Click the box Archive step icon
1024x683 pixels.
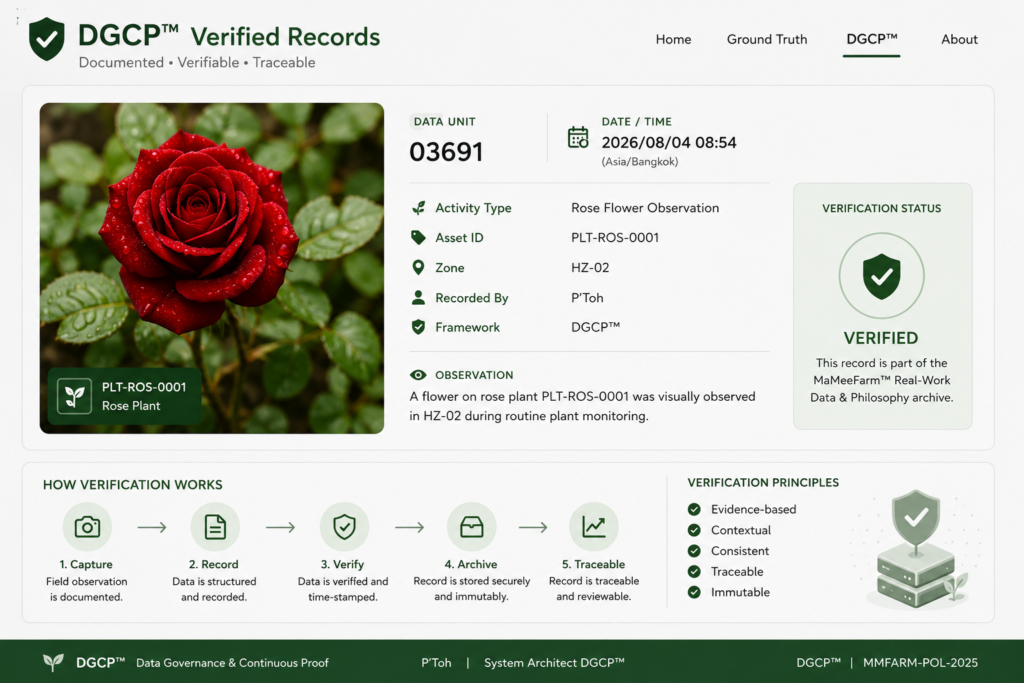coord(472,526)
